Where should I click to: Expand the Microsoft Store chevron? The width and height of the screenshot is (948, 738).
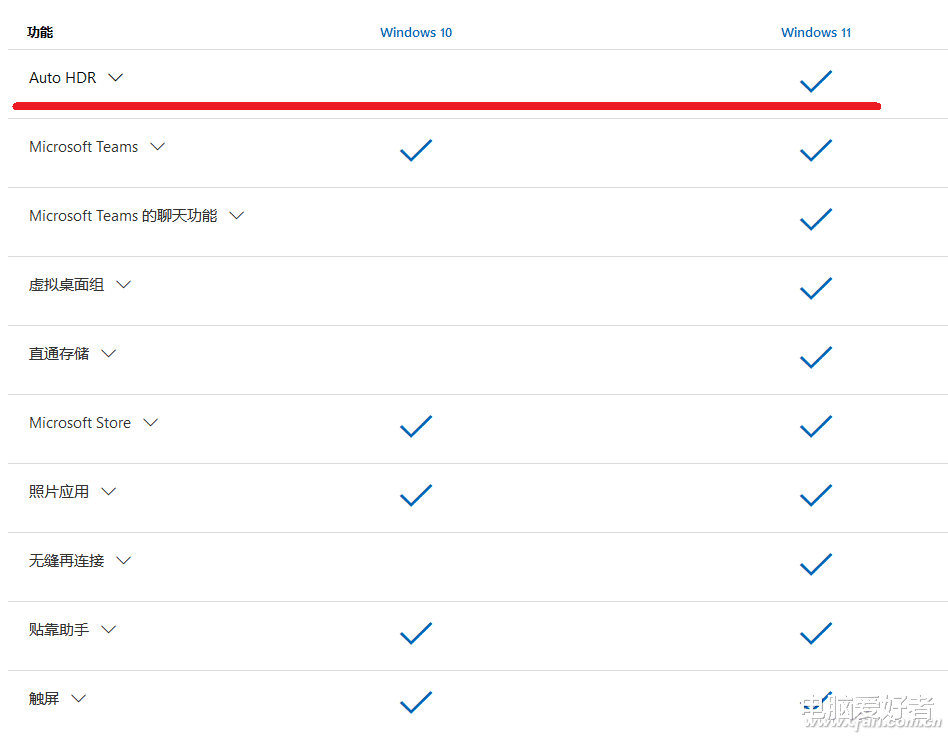150,423
